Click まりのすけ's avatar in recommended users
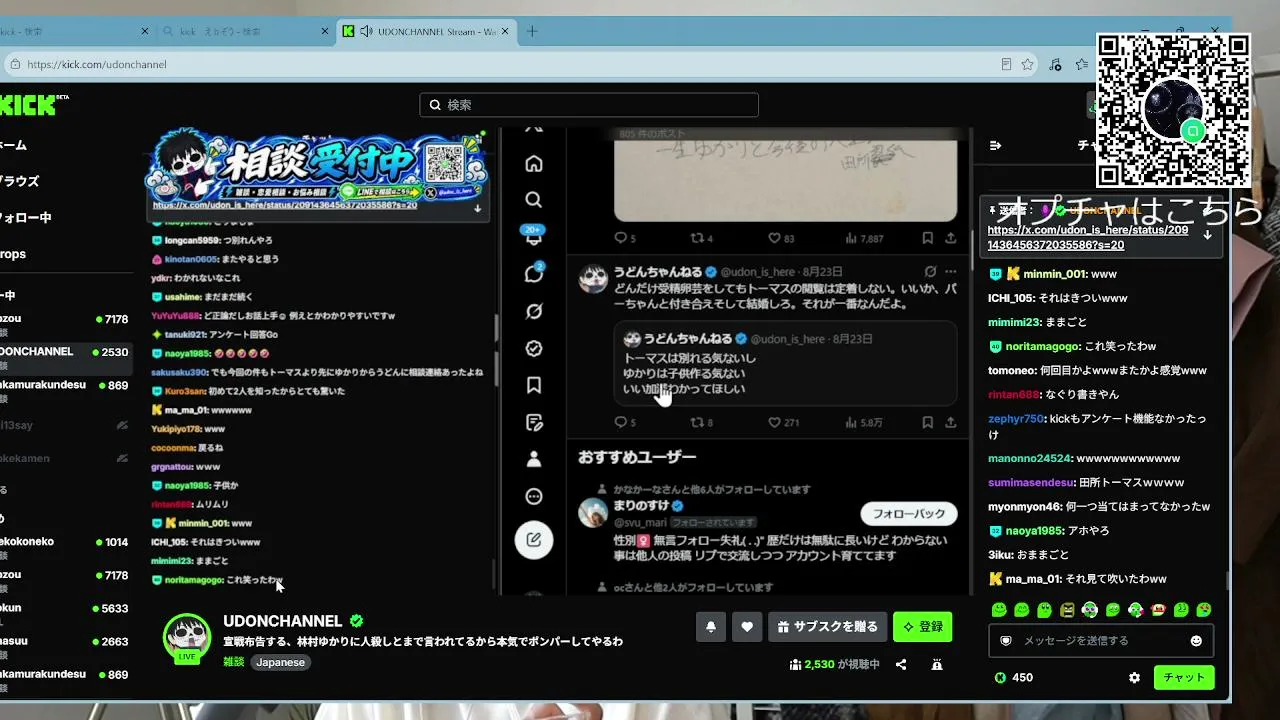 tap(594, 513)
